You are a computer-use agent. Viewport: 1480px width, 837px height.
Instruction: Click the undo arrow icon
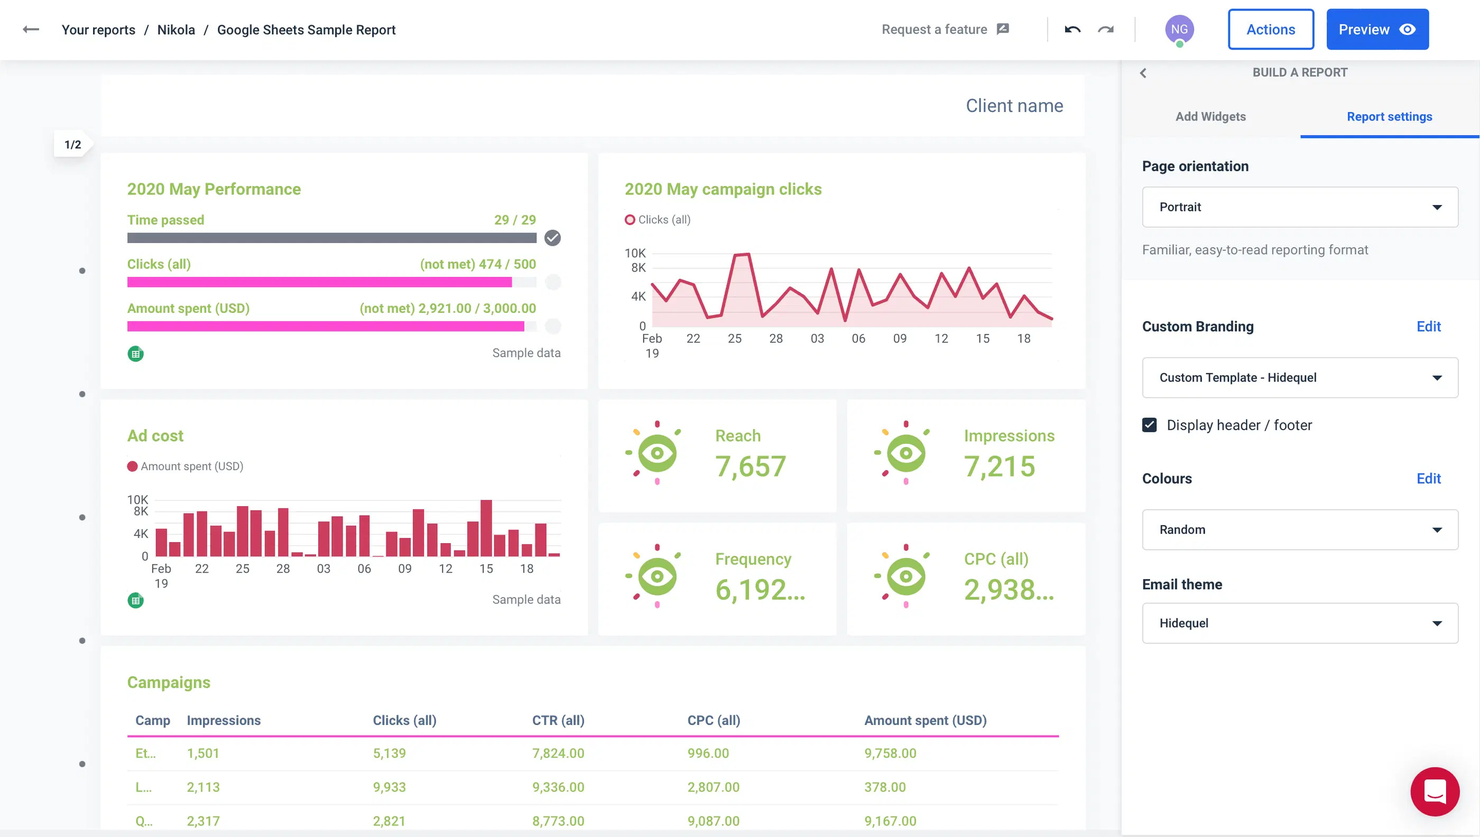pos(1072,30)
